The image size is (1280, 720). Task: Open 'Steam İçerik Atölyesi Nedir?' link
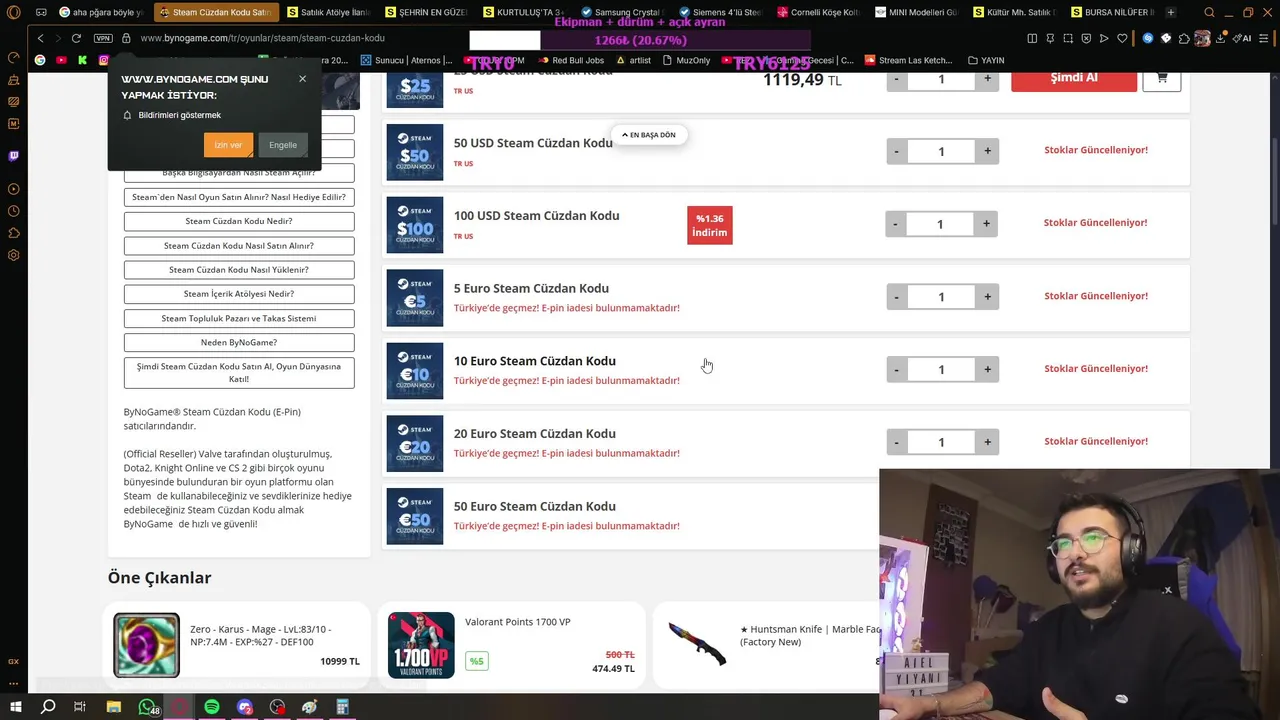(x=239, y=294)
